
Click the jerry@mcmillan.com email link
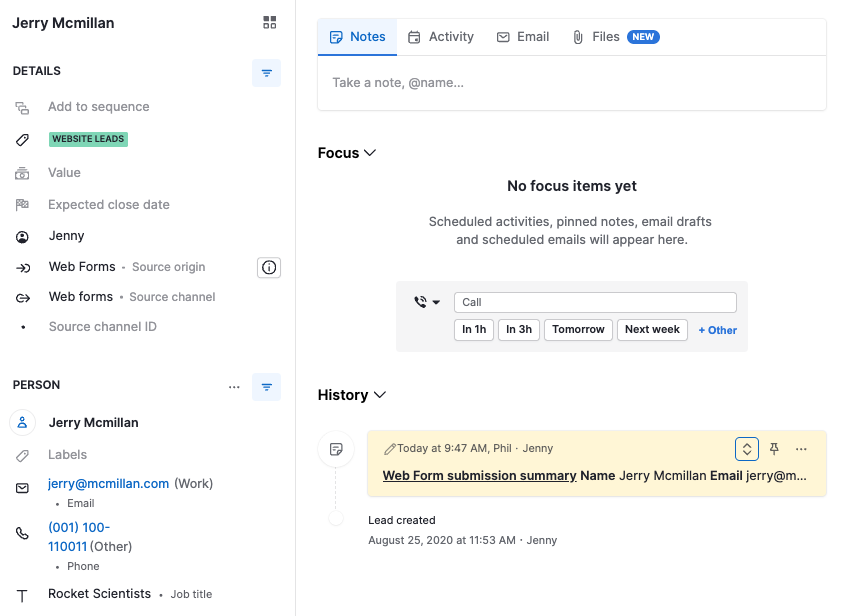[x=109, y=484]
